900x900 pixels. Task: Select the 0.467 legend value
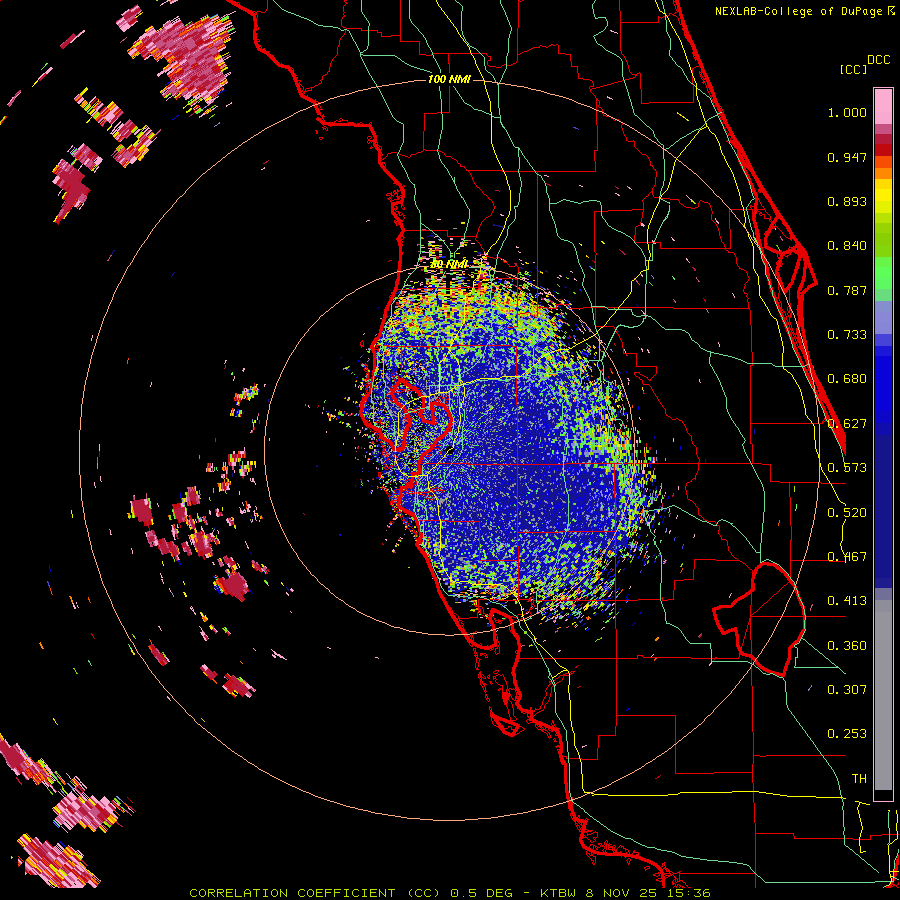[x=847, y=557]
